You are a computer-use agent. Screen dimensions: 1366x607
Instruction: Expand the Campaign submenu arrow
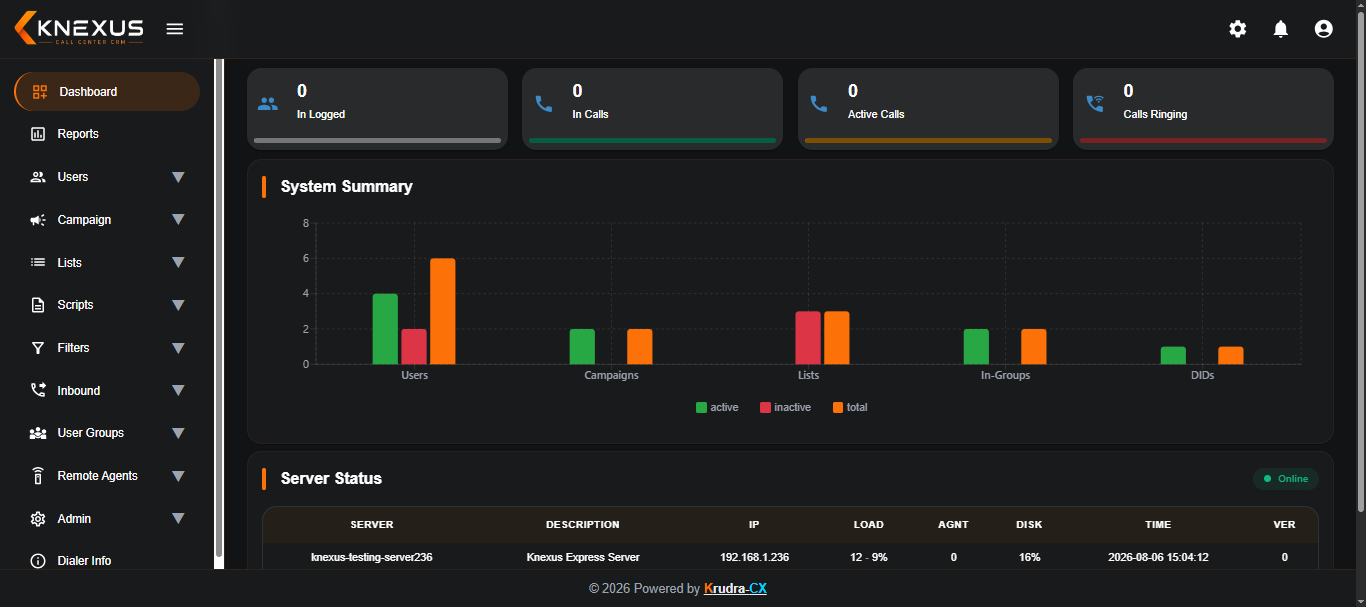[x=178, y=220]
